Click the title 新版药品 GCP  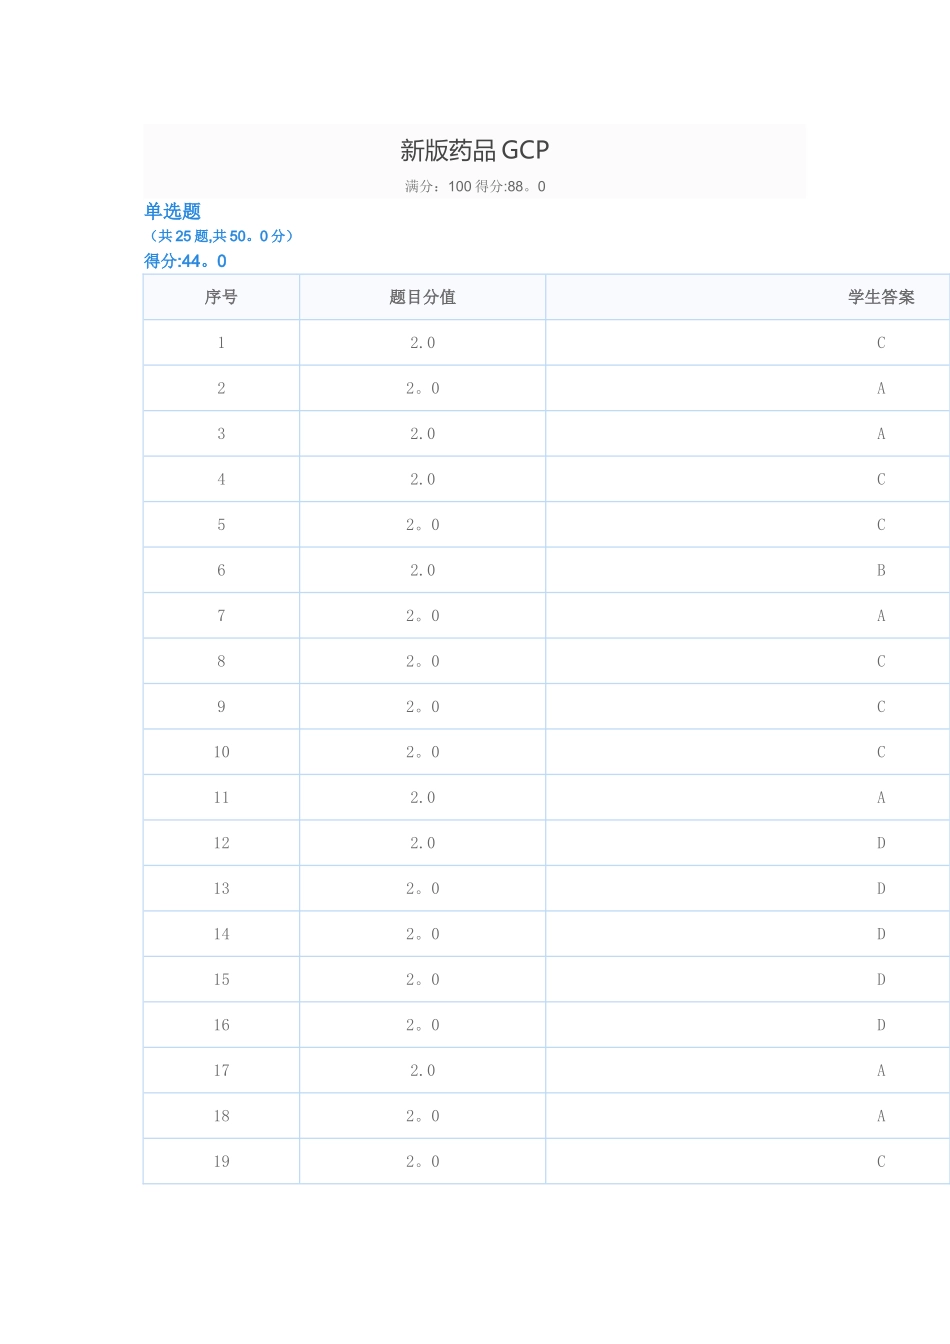(x=475, y=150)
